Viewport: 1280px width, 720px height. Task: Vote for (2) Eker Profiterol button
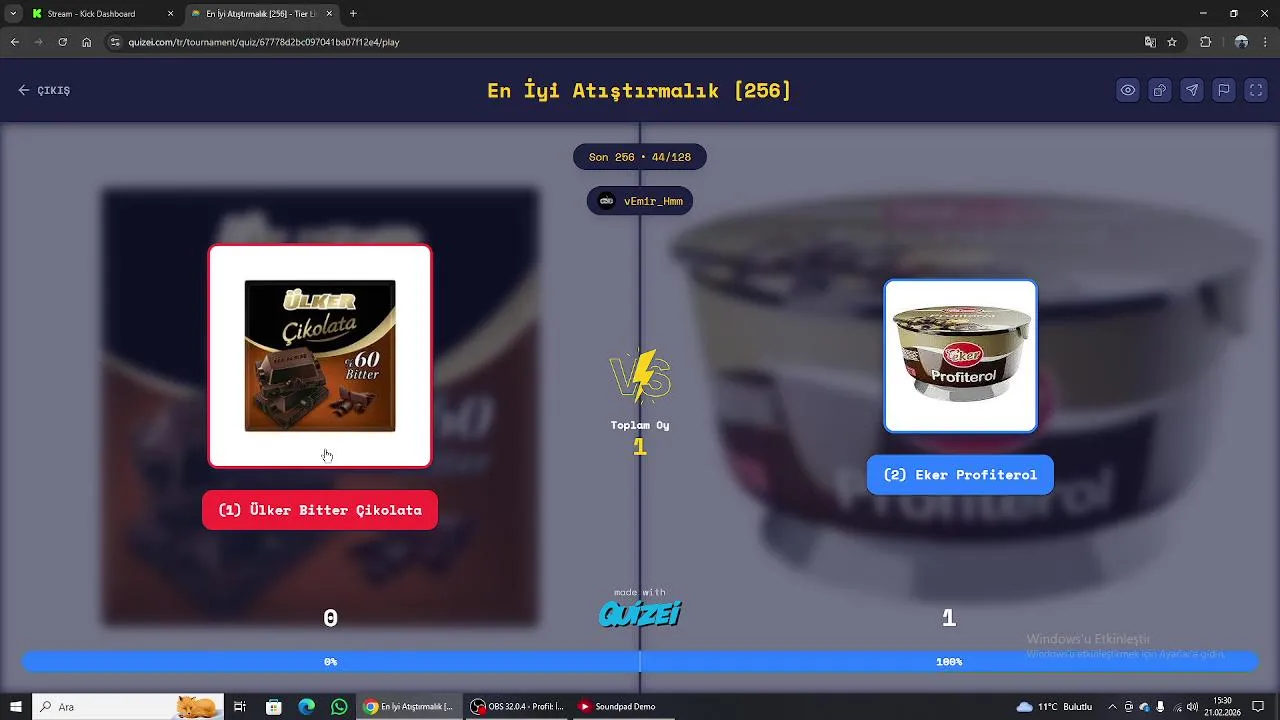pyautogui.click(x=960, y=475)
